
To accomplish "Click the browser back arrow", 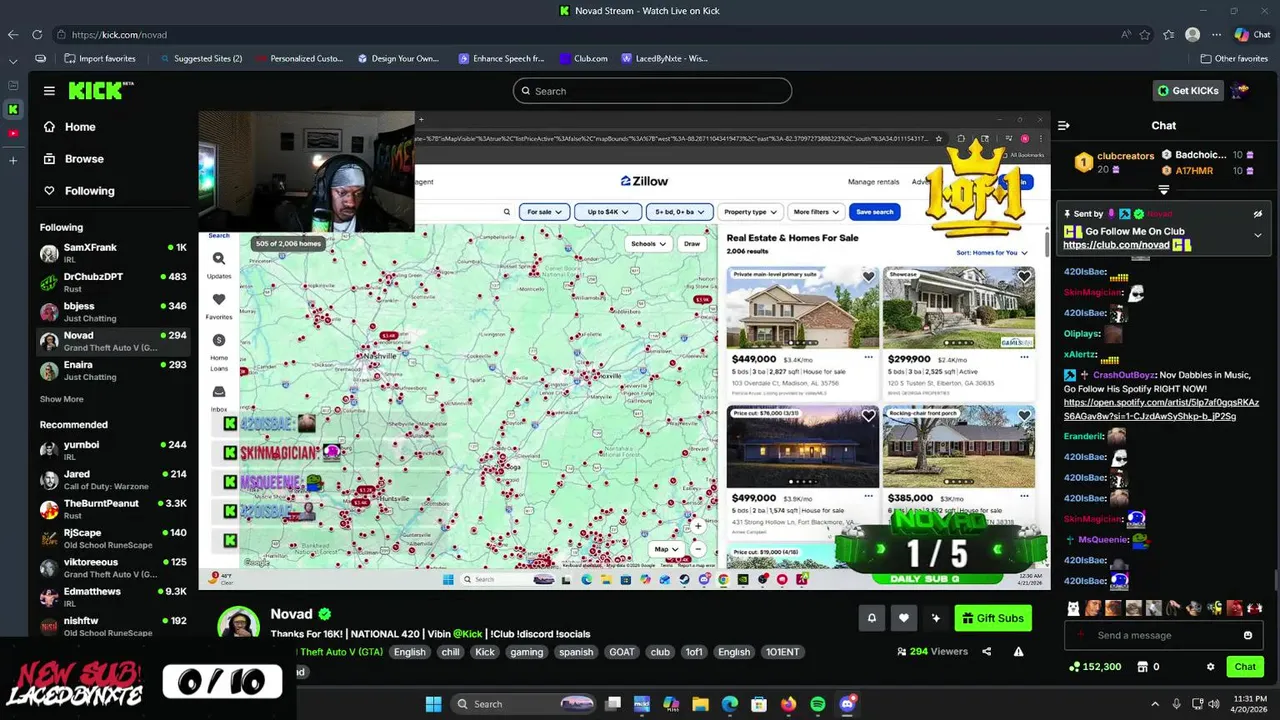I will pos(13,35).
